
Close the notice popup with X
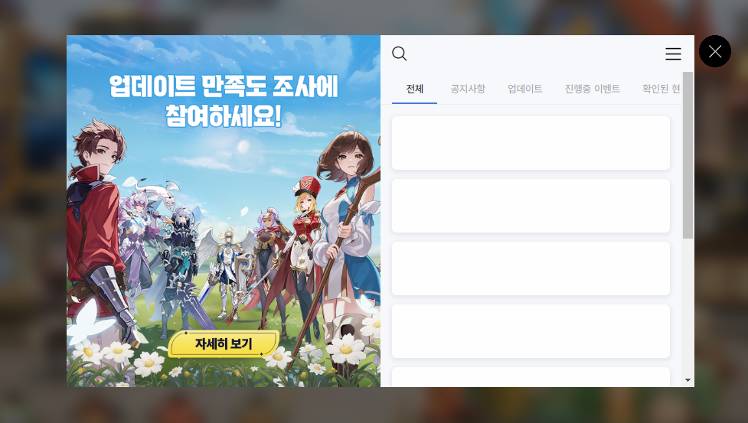point(715,51)
